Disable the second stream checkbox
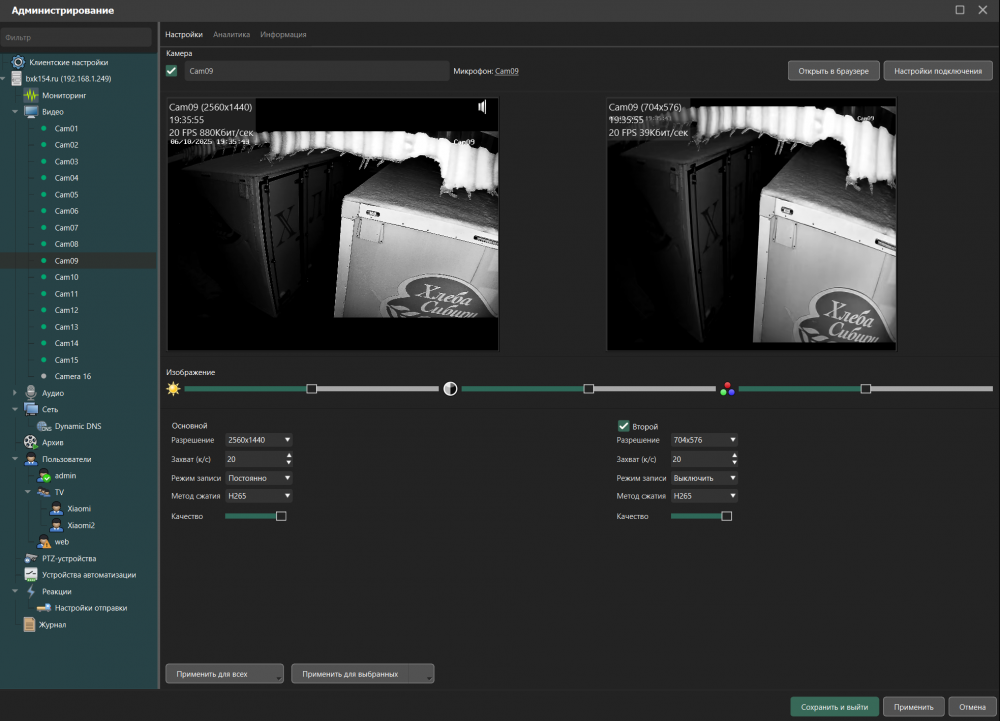The image size is (1000, 721). 624,426
